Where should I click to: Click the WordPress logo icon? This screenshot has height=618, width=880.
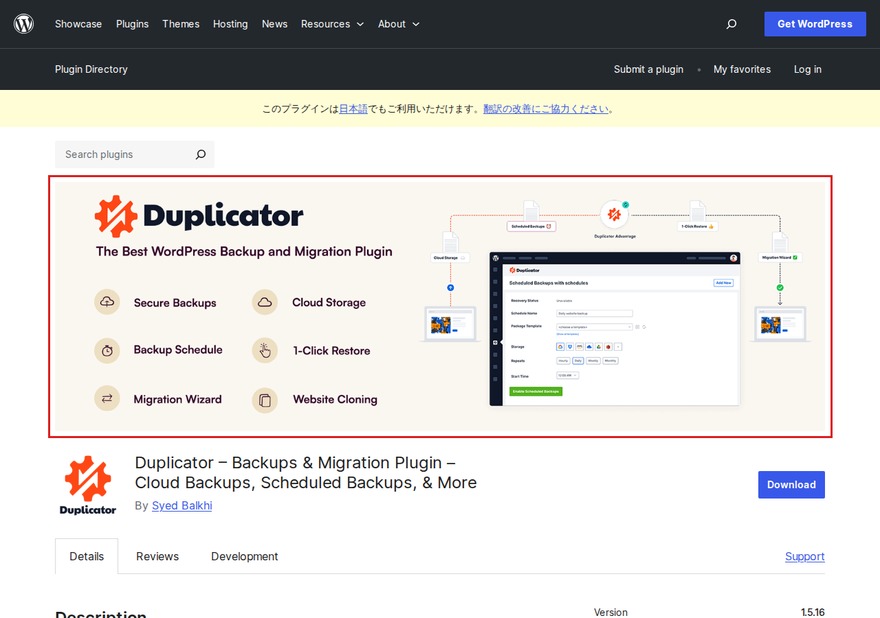pyautogui.click(x=24, y=24)
